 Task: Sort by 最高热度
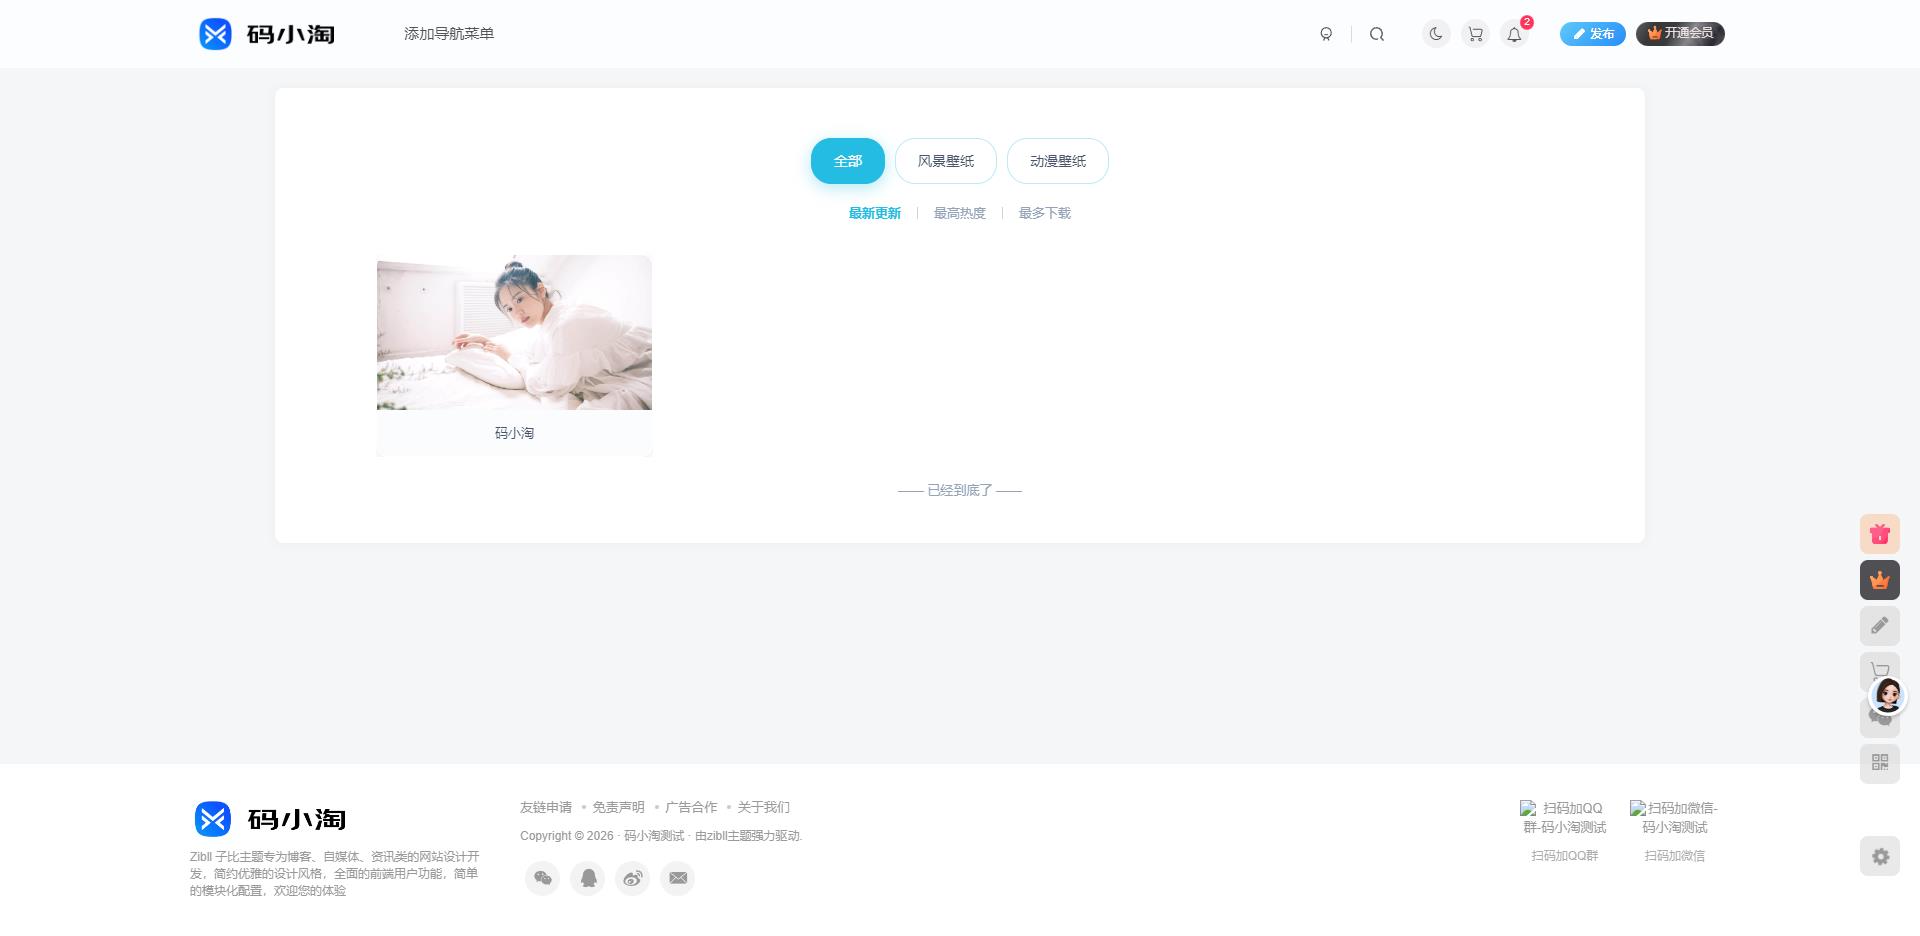pyautogui.click(x=960, y=213)
